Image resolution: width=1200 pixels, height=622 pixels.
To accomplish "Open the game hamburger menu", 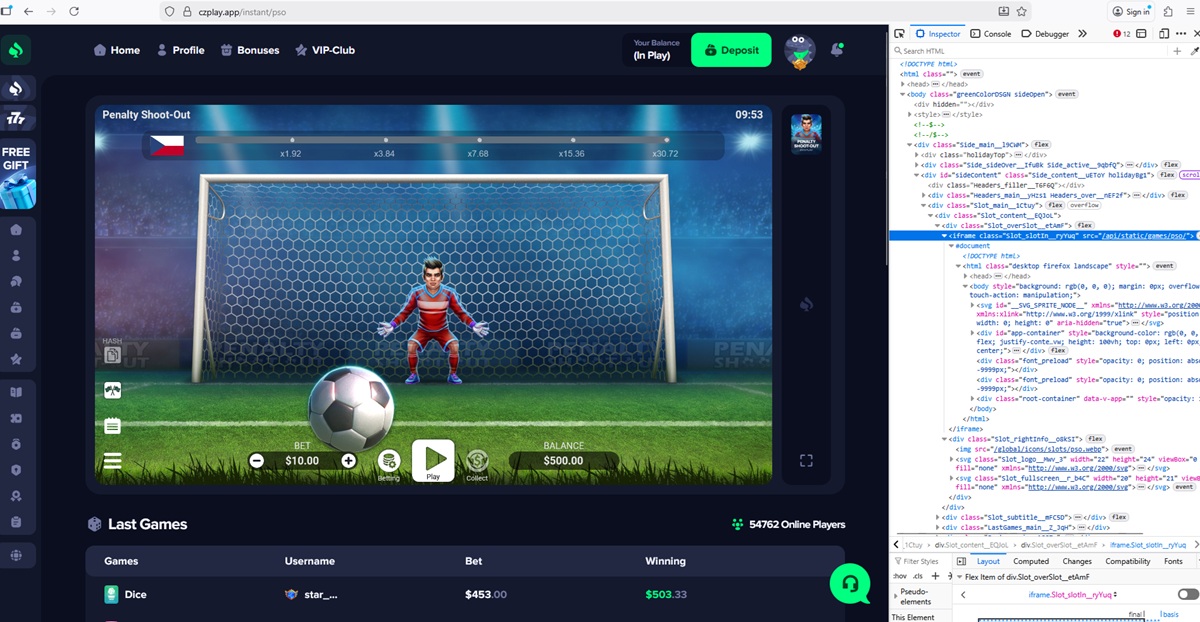I will click(112, 461).
